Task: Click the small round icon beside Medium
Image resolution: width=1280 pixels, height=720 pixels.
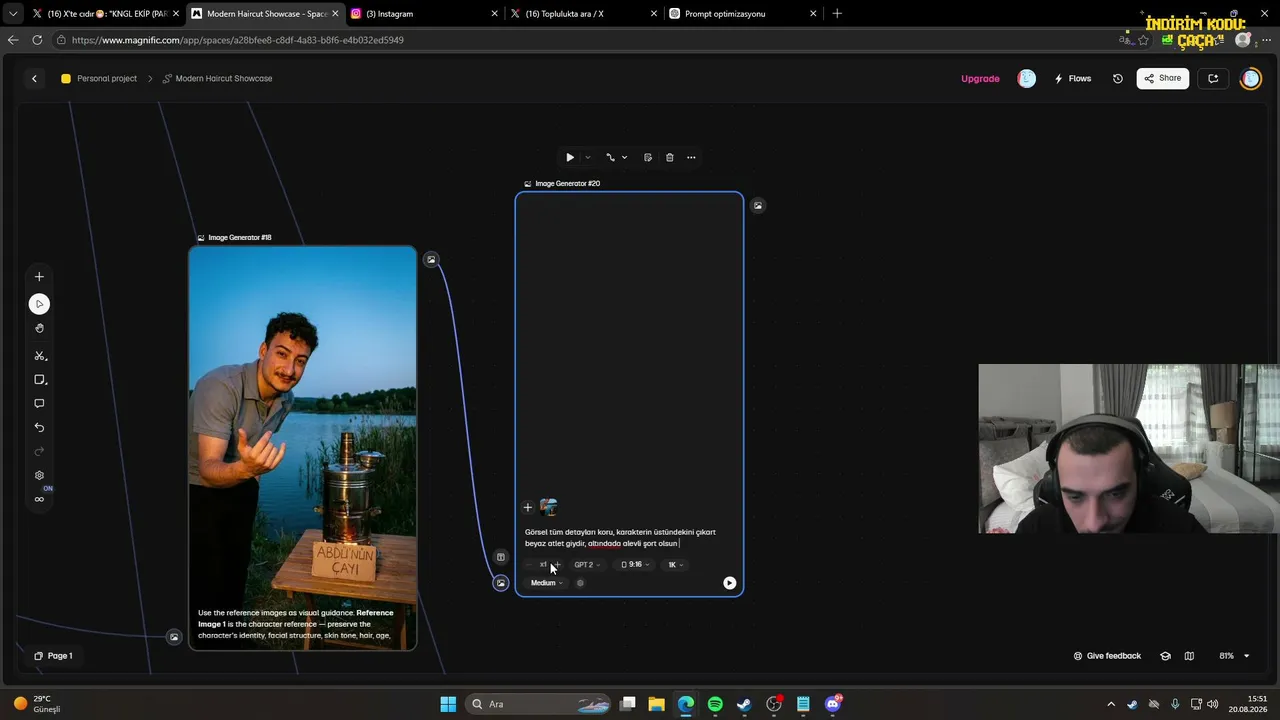Action: [580, 583]
